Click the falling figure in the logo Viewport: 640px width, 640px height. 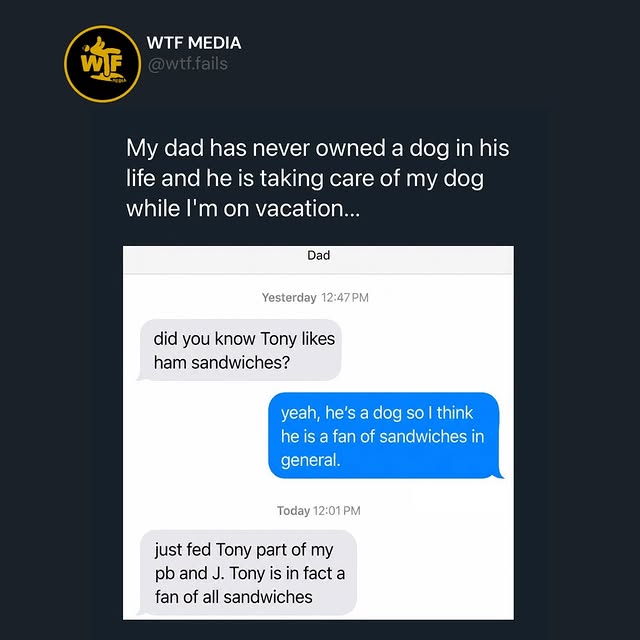(104, 56)
